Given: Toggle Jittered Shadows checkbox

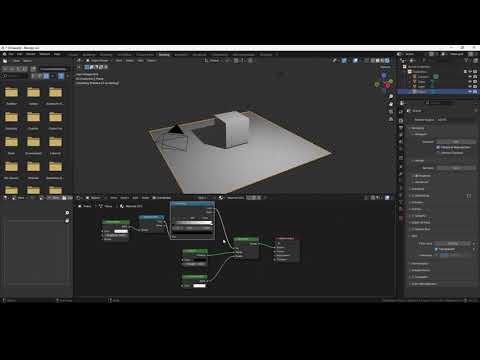Looking at the screenshot, I should (x=438, y=152).
